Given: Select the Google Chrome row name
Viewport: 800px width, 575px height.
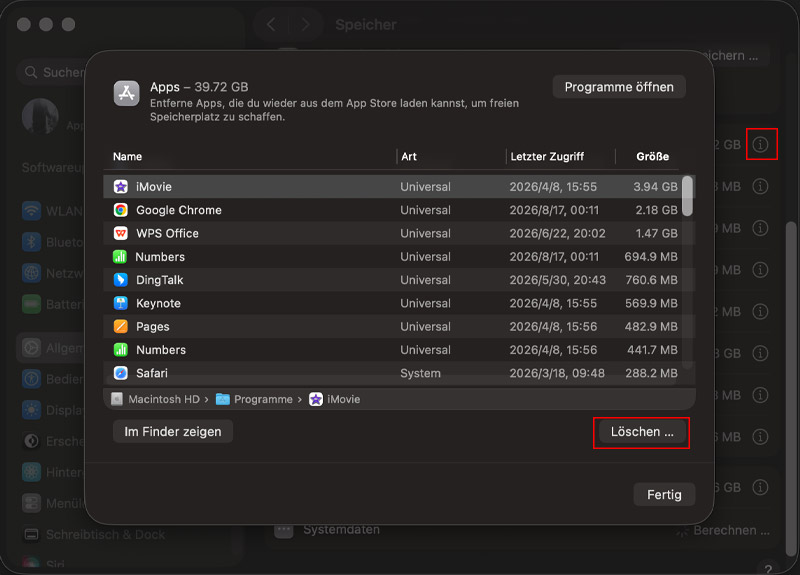Looking at the screenshot, I should click(179, 210).
